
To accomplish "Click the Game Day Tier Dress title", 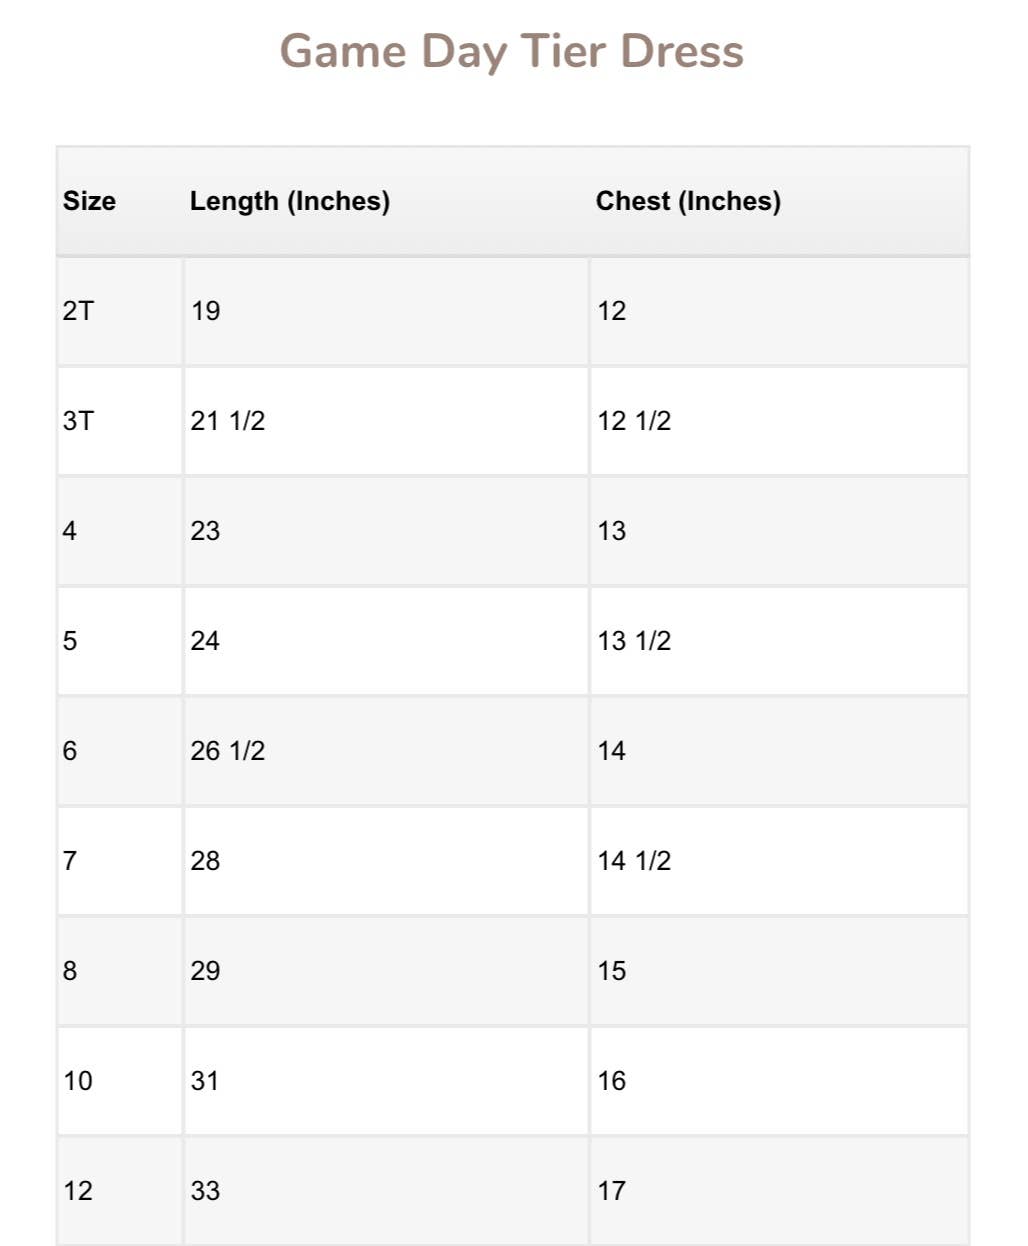I will point(511,52).
